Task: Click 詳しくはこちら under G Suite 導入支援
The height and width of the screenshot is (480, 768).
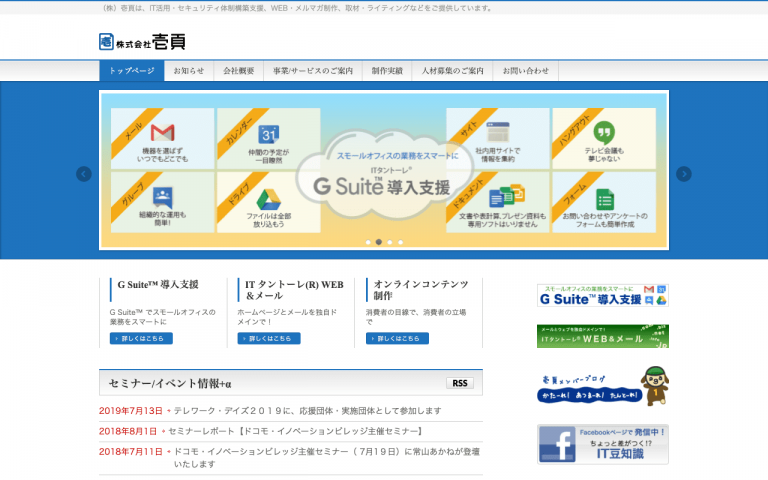Action: (141, 338)
